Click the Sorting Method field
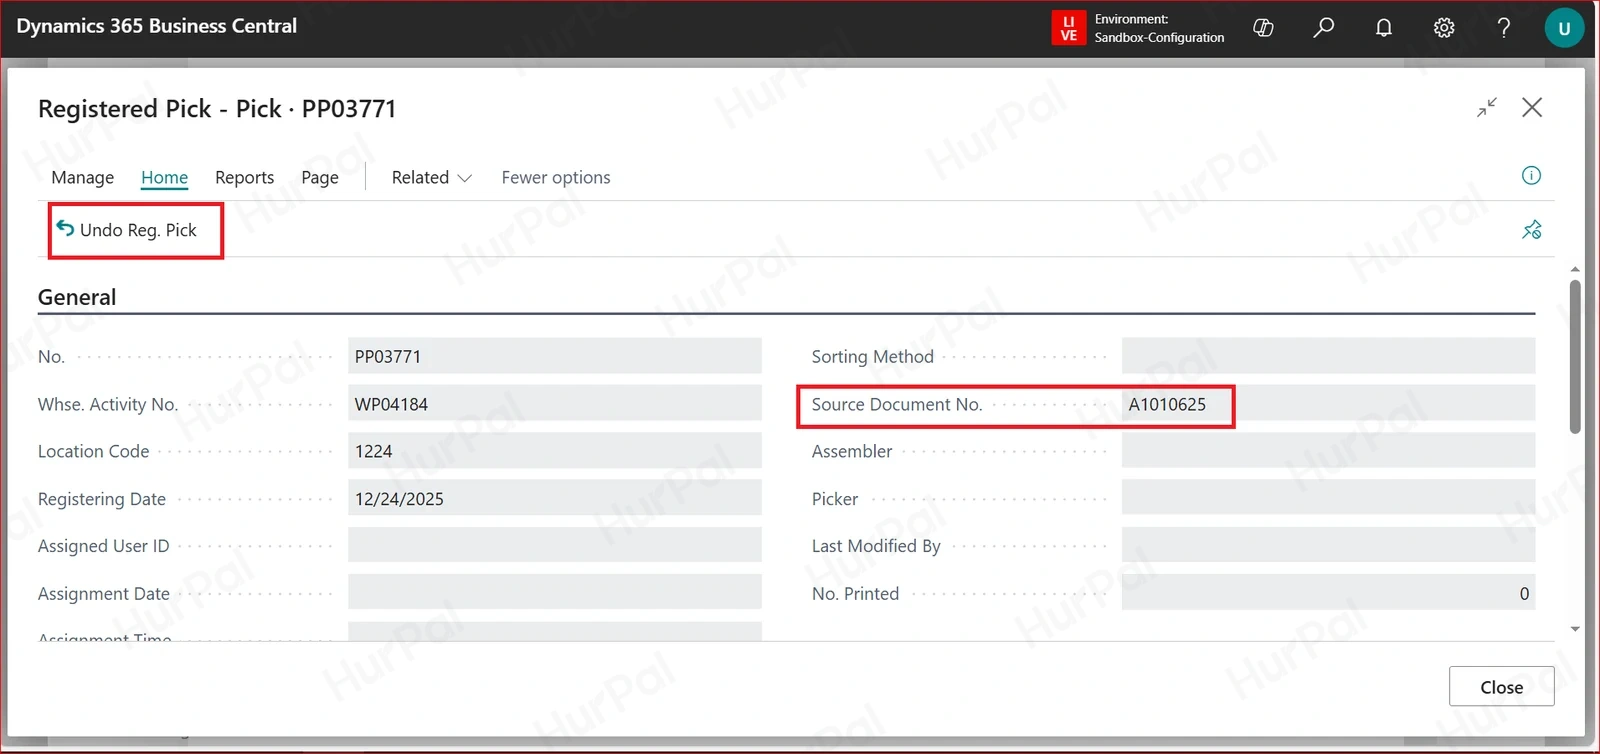Viewport: 1600px width, 754px height. pos(1328,356)
